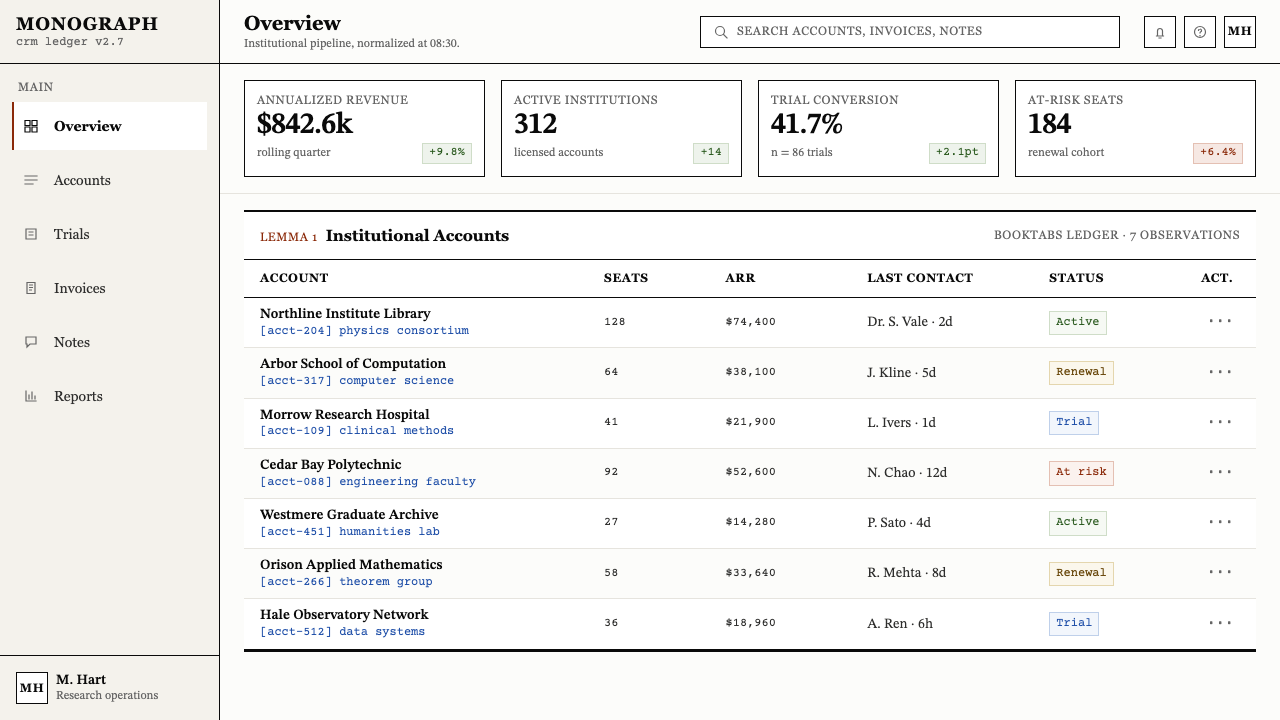This screenshot has height=720, width=1280.
Task: Open the At-Risk Seats card
Action: (1135, 128)
